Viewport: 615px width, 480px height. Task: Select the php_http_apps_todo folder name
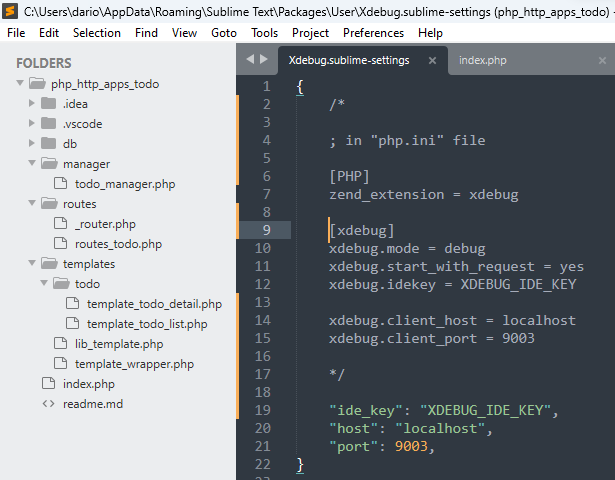pos(105,84)
